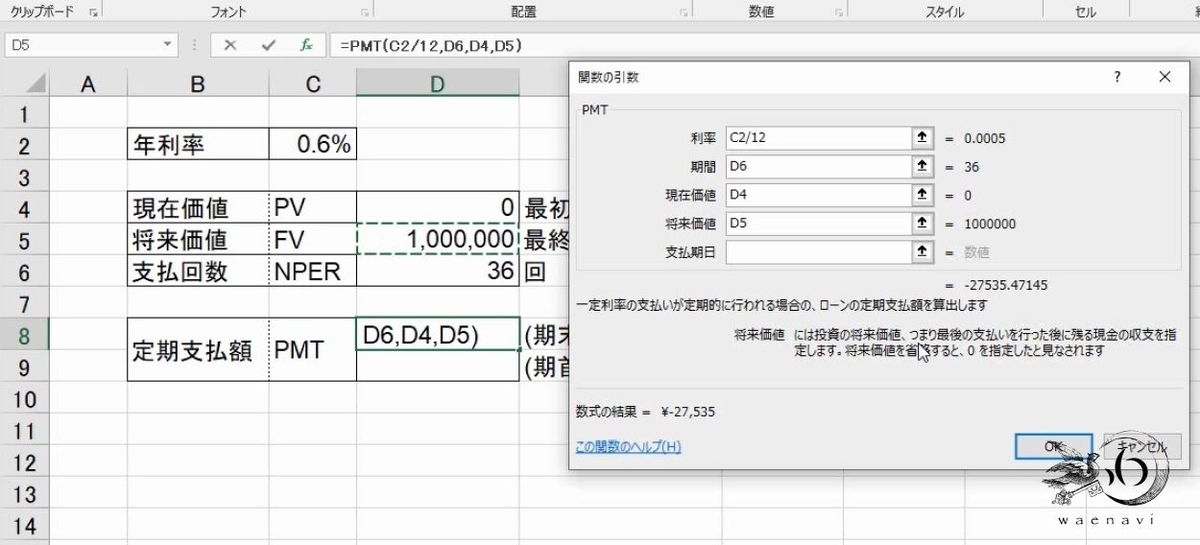Image resolution: width=1200 pixels, height=545 pixels.
Task: Collapse the 期間 range selector button
Action: pos(921,166)
